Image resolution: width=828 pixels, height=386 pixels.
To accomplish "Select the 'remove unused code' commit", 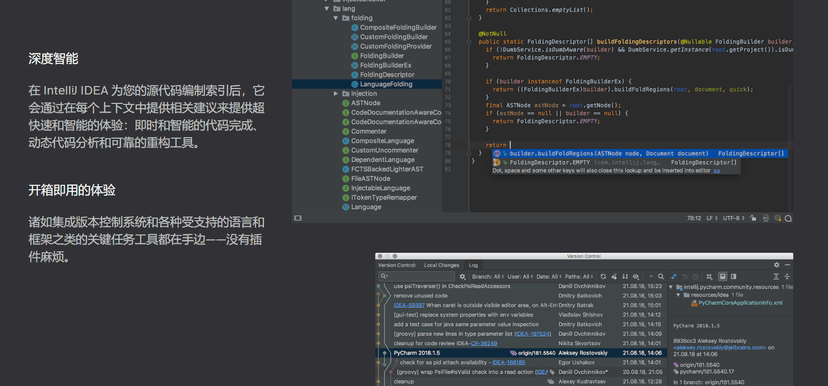I will tap(421, 296).
